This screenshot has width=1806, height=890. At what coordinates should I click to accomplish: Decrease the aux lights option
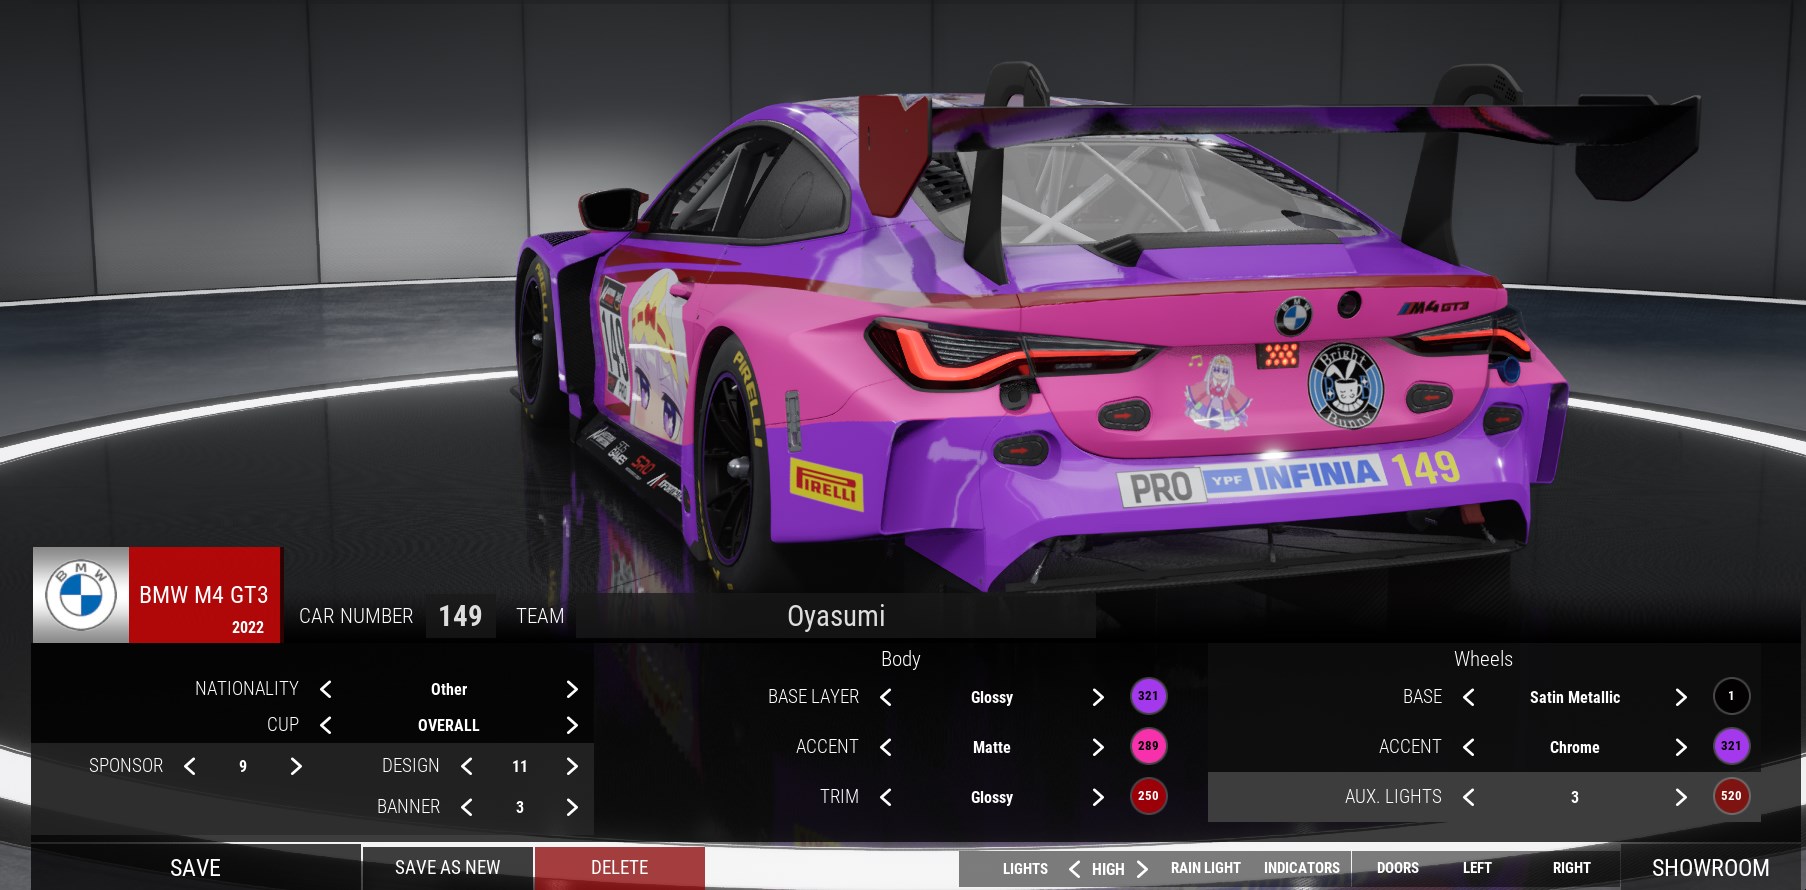(1469, 797)
